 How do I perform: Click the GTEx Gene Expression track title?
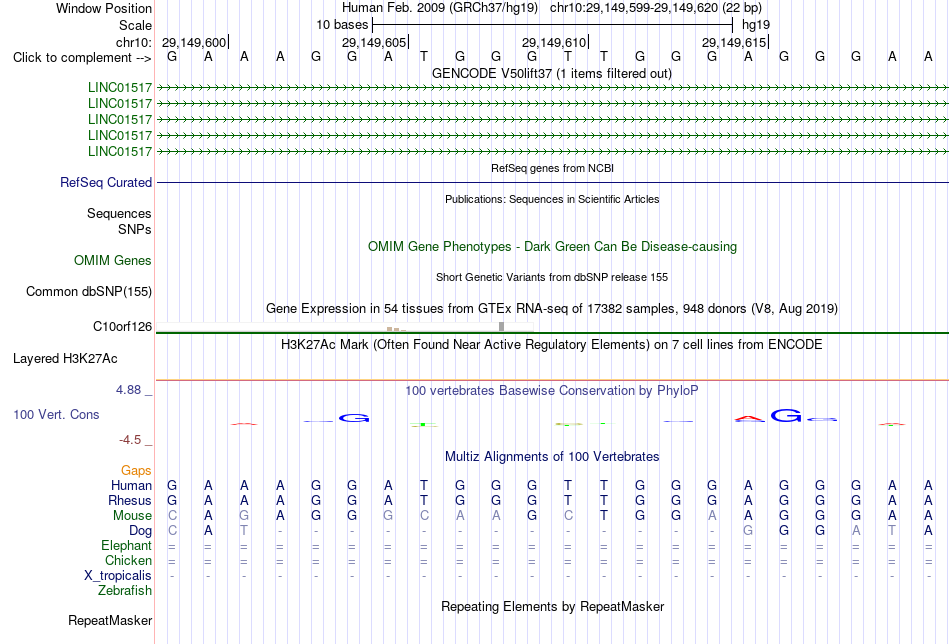click(x=552, y=308)
